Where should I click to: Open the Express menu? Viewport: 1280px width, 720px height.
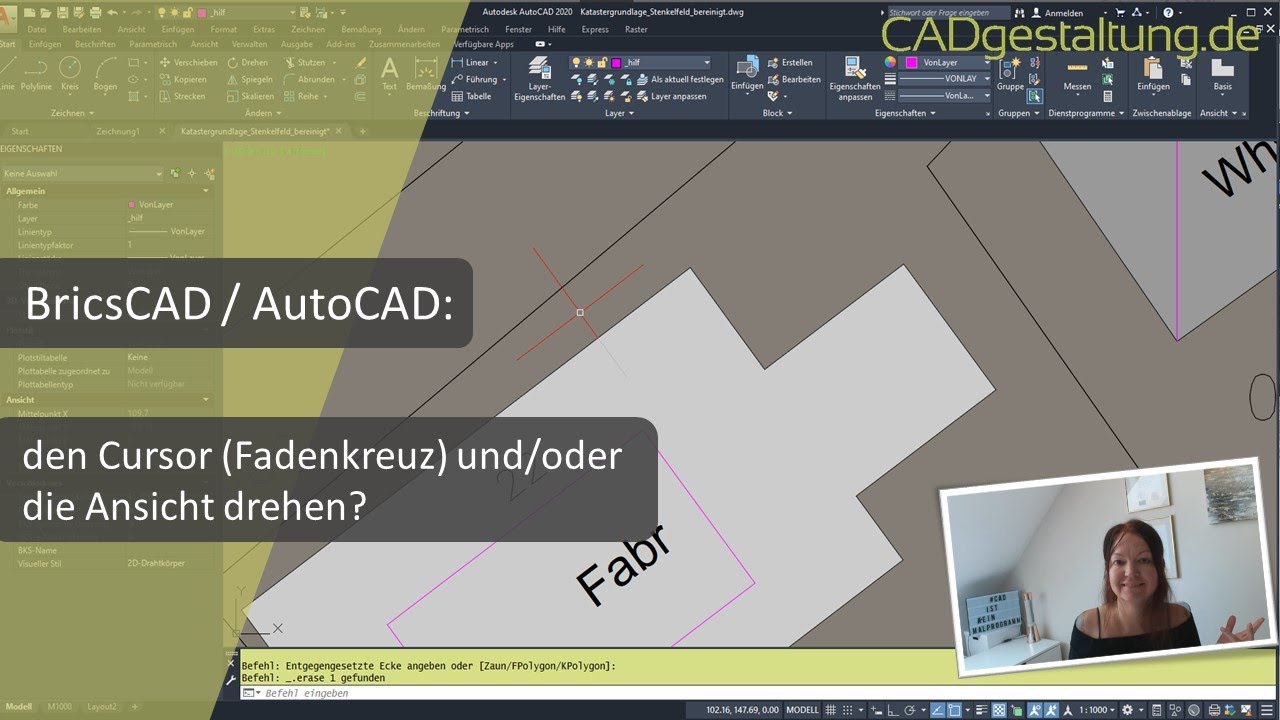tap(595, 30)
